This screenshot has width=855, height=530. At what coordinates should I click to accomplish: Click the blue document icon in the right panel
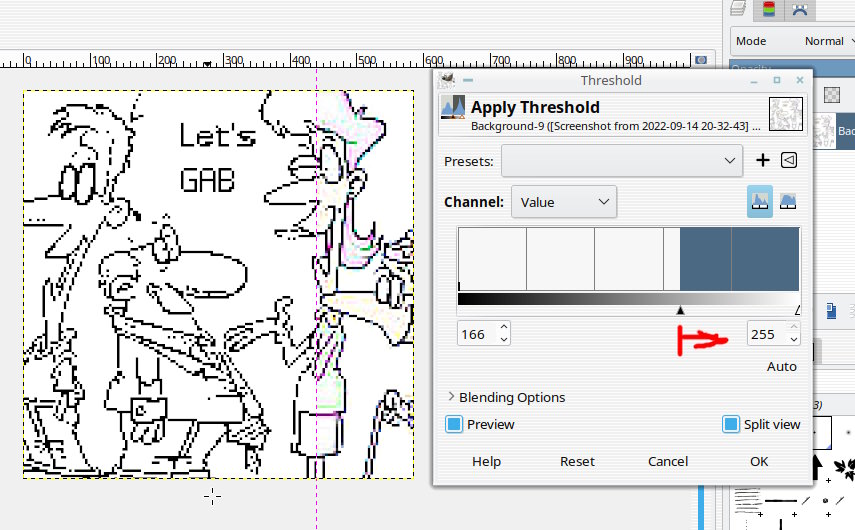831,311
